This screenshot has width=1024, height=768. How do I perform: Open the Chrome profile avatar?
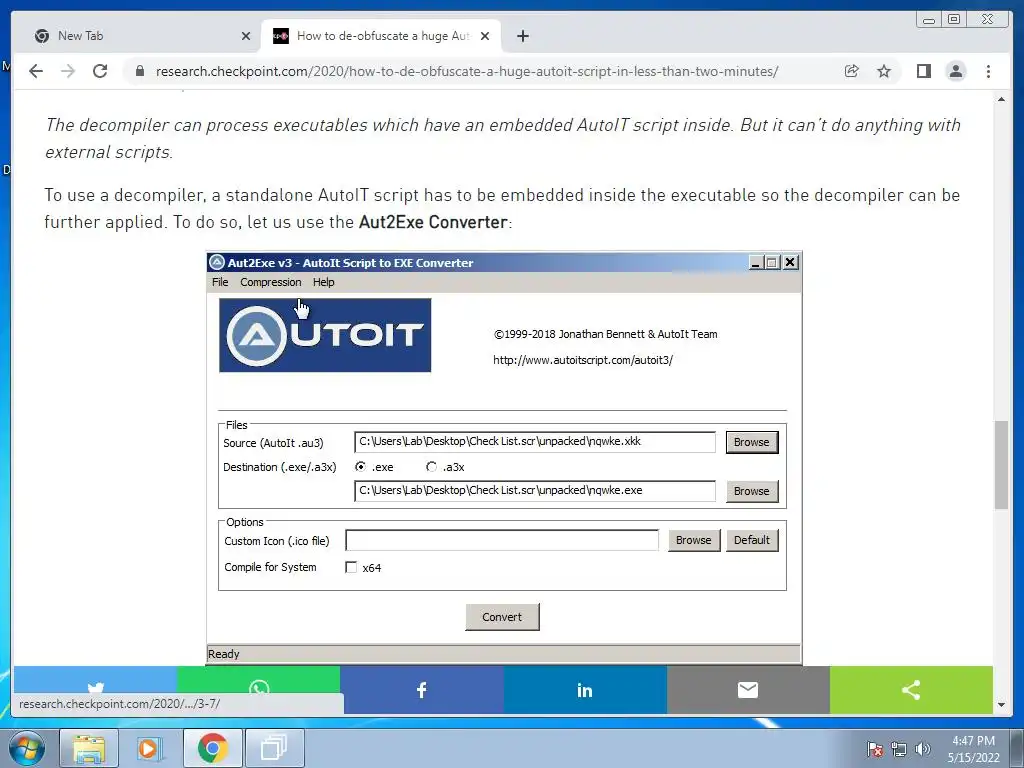pyautogui.click(x=956, y=71)
